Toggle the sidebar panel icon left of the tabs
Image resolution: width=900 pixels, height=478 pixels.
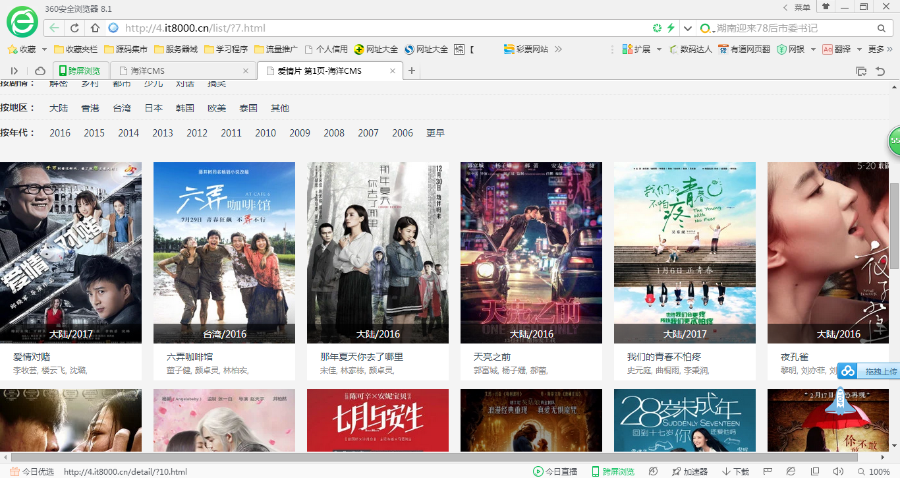point(14,71)
